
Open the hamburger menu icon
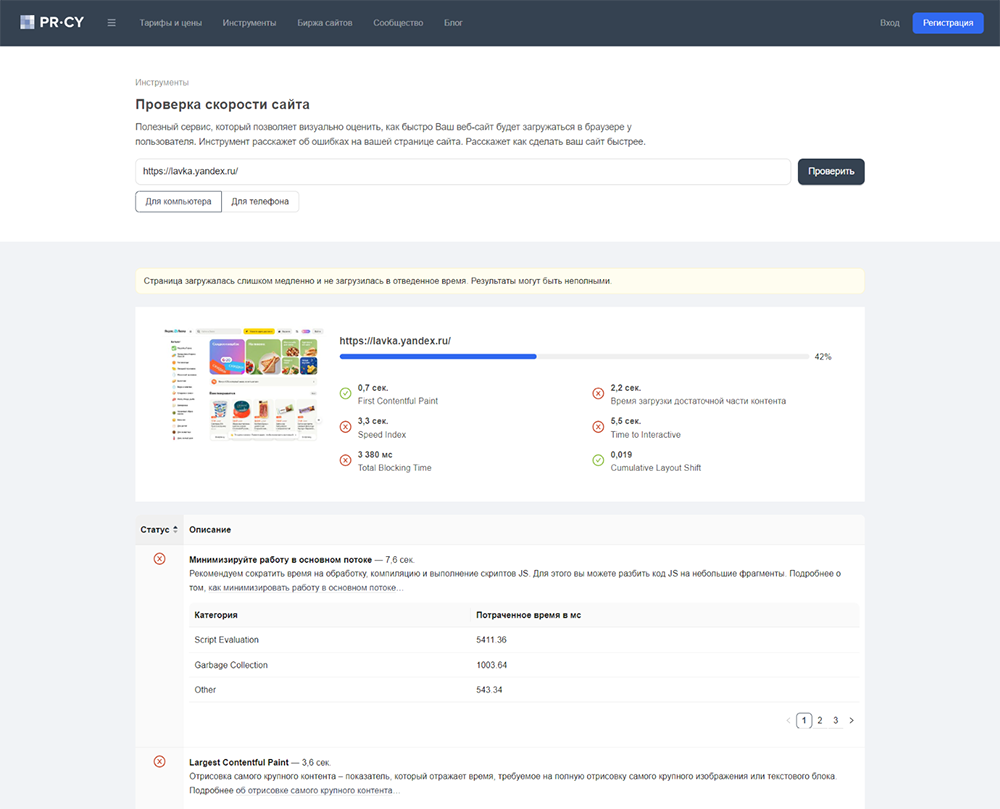coord(112,23)
